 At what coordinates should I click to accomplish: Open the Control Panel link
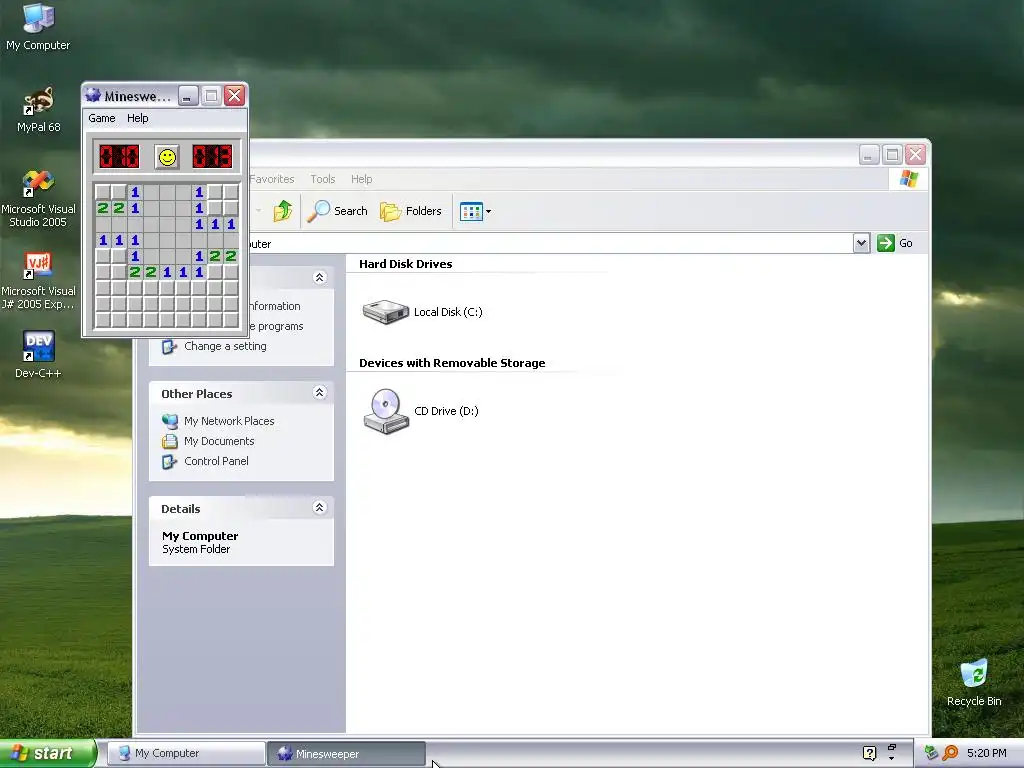pyautogui.click(x=216, y=461)
